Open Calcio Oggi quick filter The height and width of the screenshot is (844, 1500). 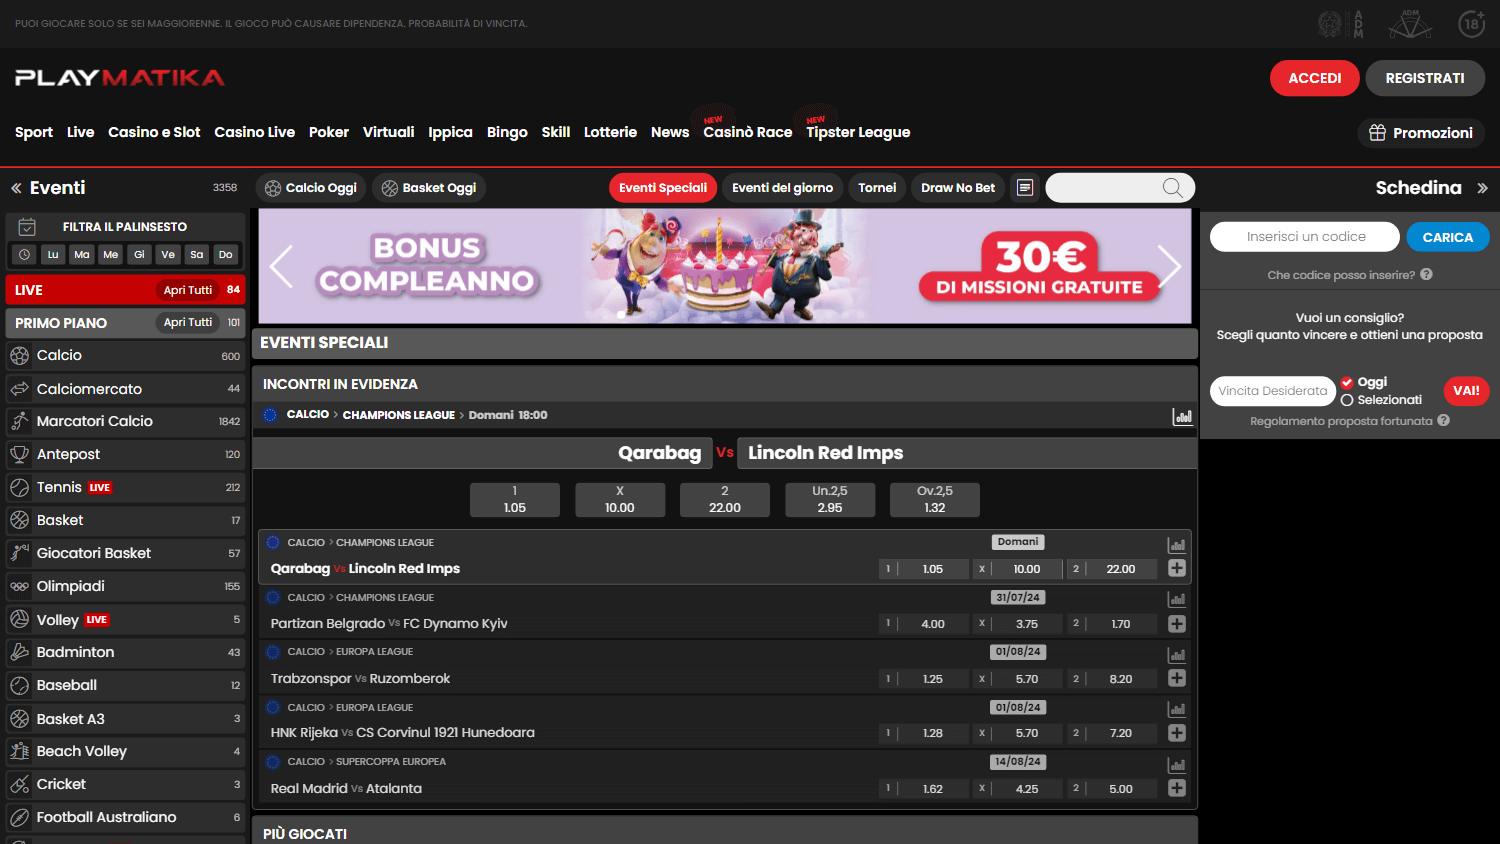[312, 188]
